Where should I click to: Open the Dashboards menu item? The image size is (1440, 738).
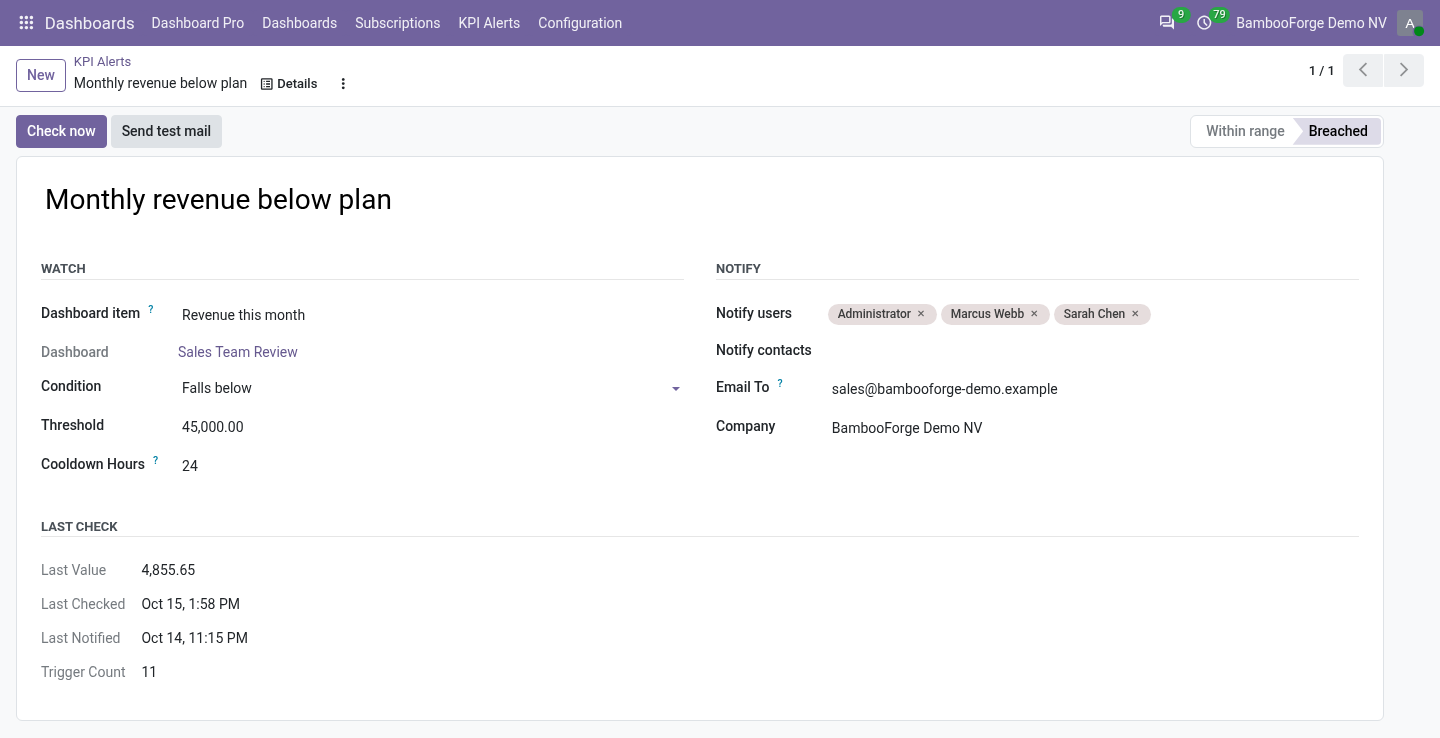299,23
